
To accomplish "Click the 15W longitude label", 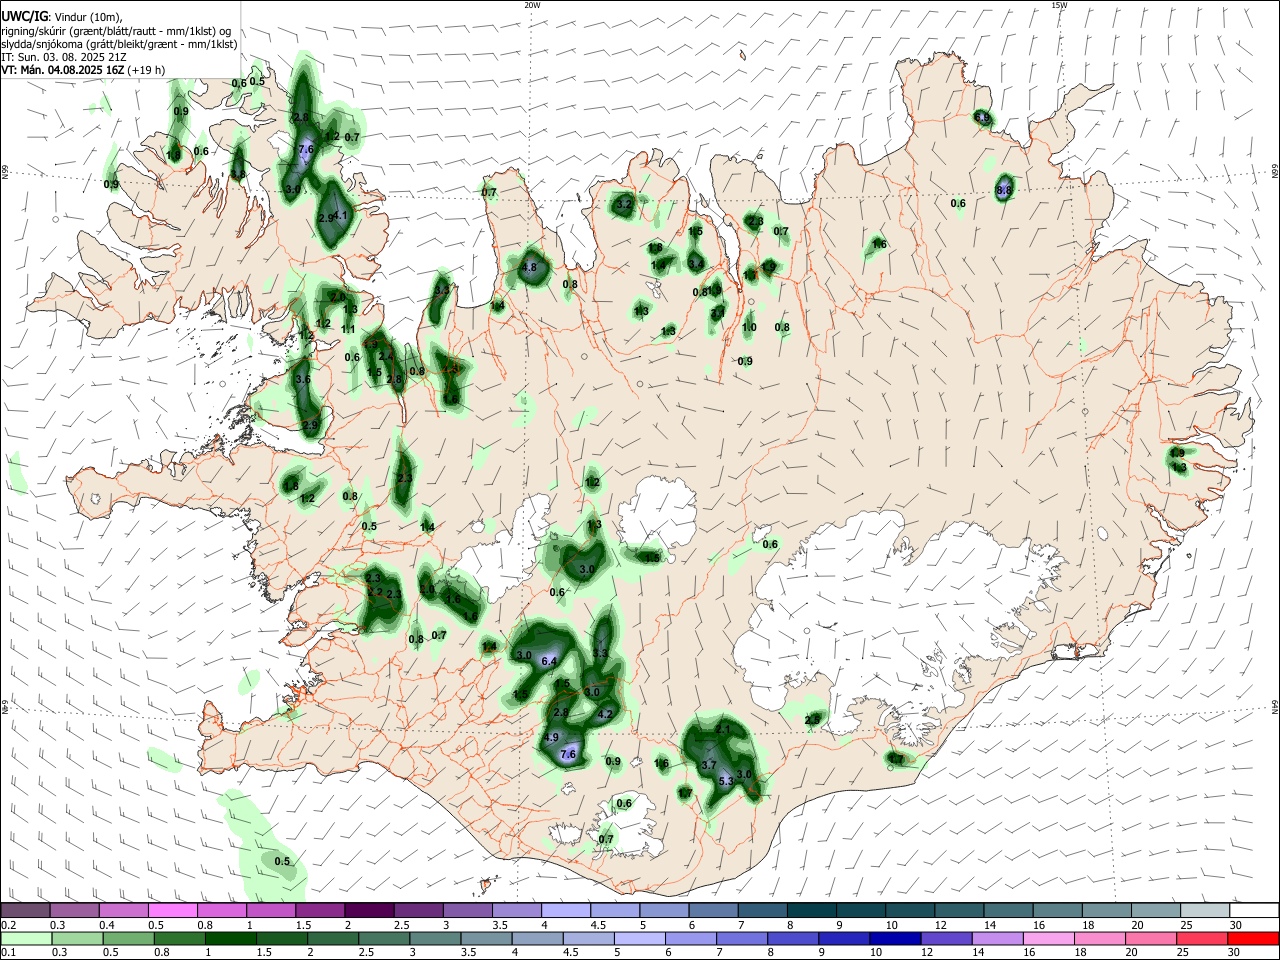I will [x=1059, y=5].
